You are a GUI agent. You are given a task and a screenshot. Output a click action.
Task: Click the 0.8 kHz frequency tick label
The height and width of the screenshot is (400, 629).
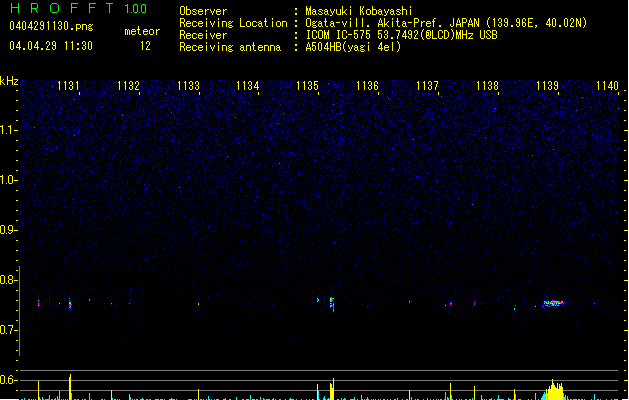pyautogui.click(x=9, y=280)
